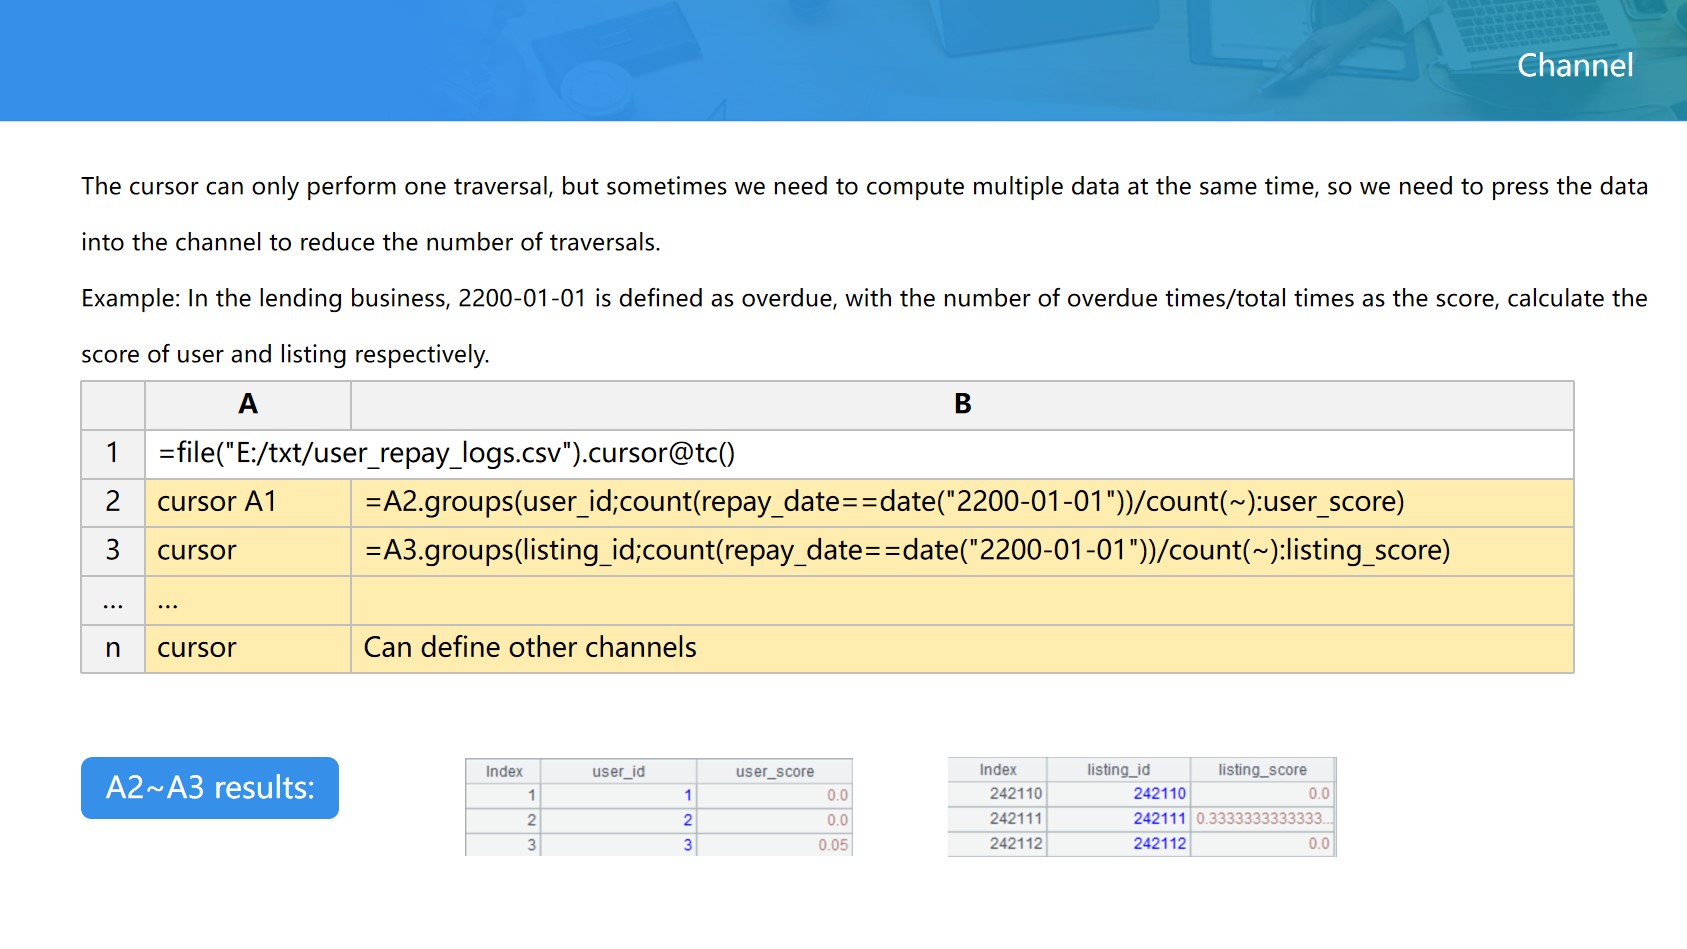Viewport: 1687px width, 949px height.
Task: Click the Index header of the user results table
Action: tap(504, 771)
